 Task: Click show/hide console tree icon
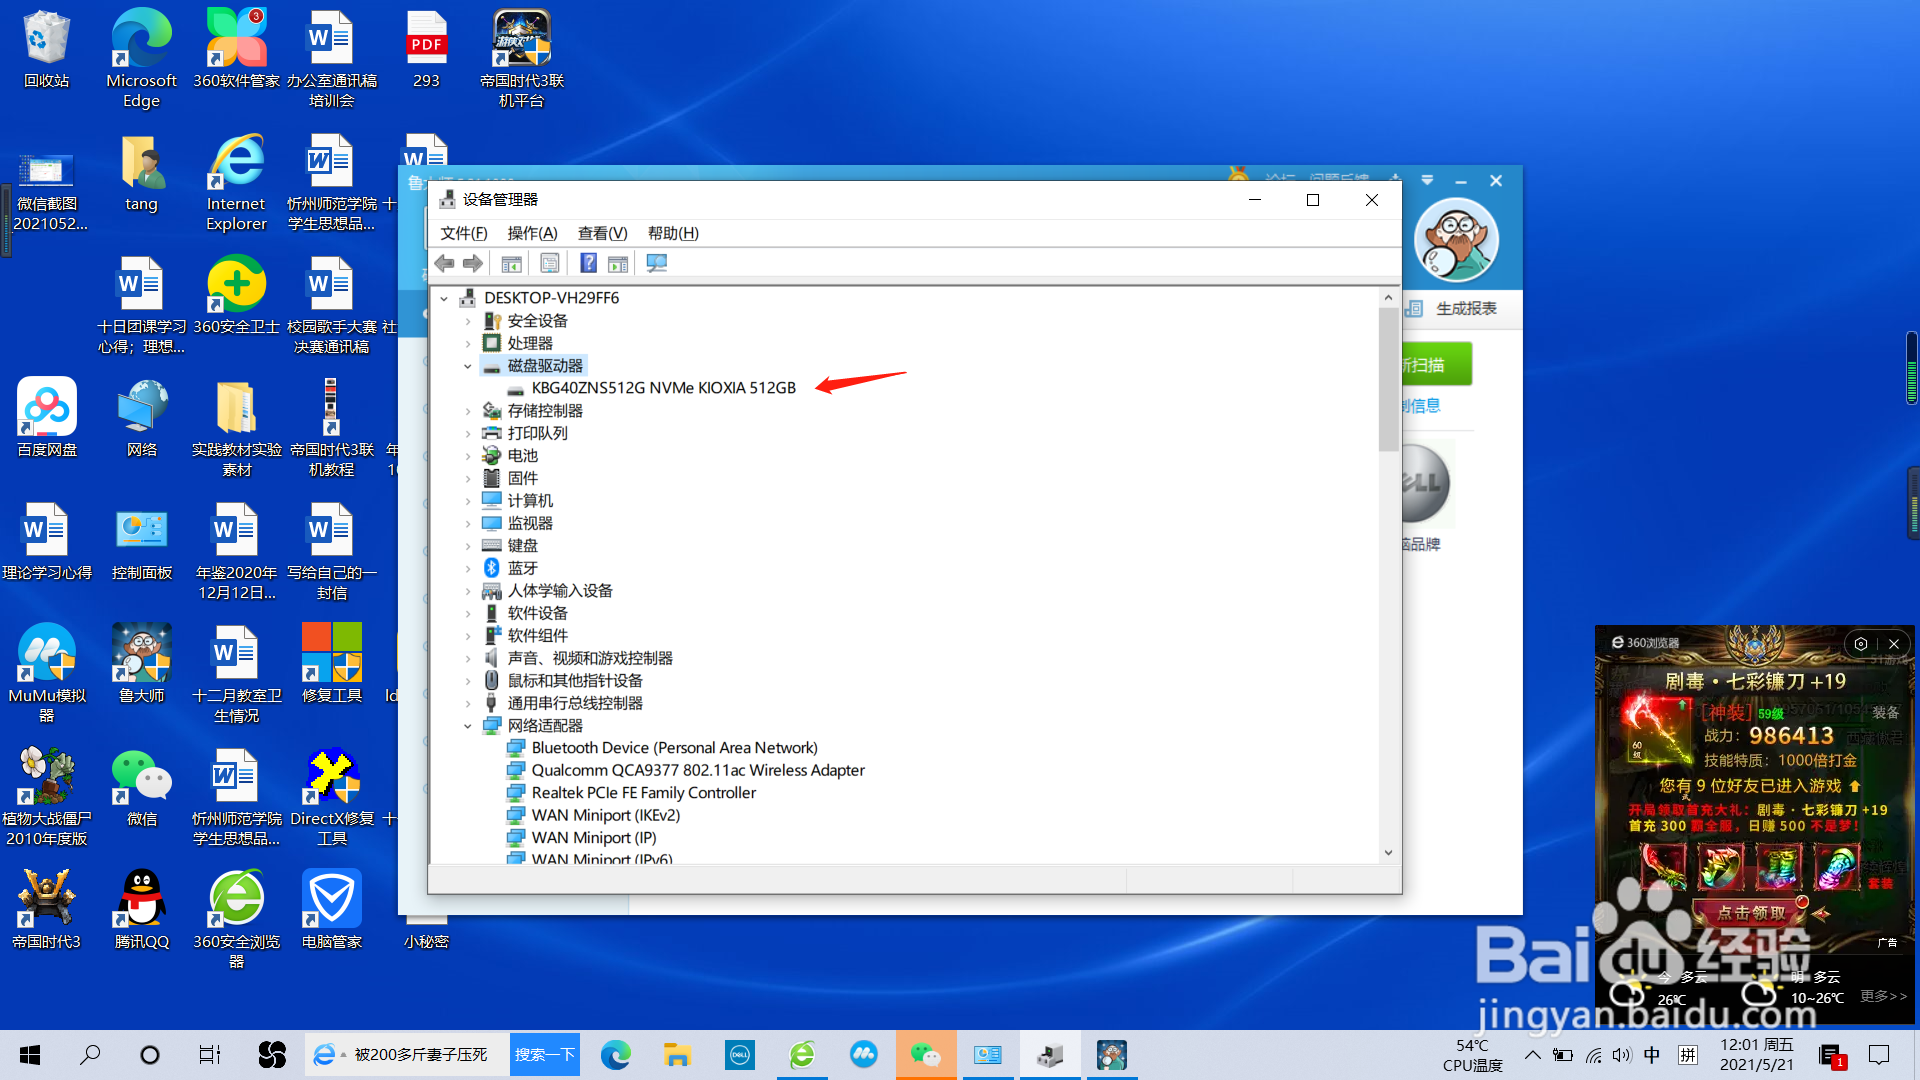[x=511, y=263]
